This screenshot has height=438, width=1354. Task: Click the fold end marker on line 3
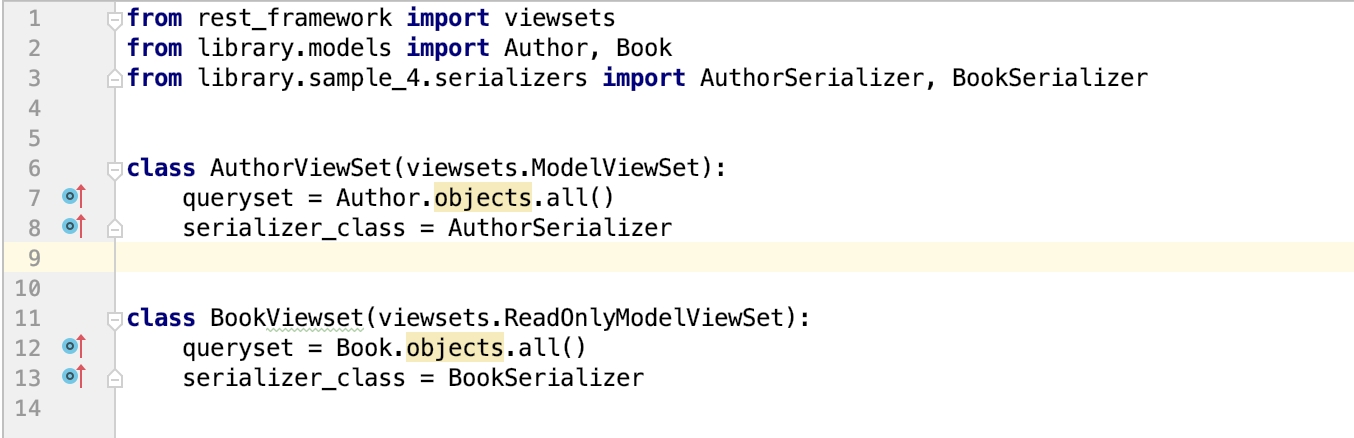tap(115, 78)
